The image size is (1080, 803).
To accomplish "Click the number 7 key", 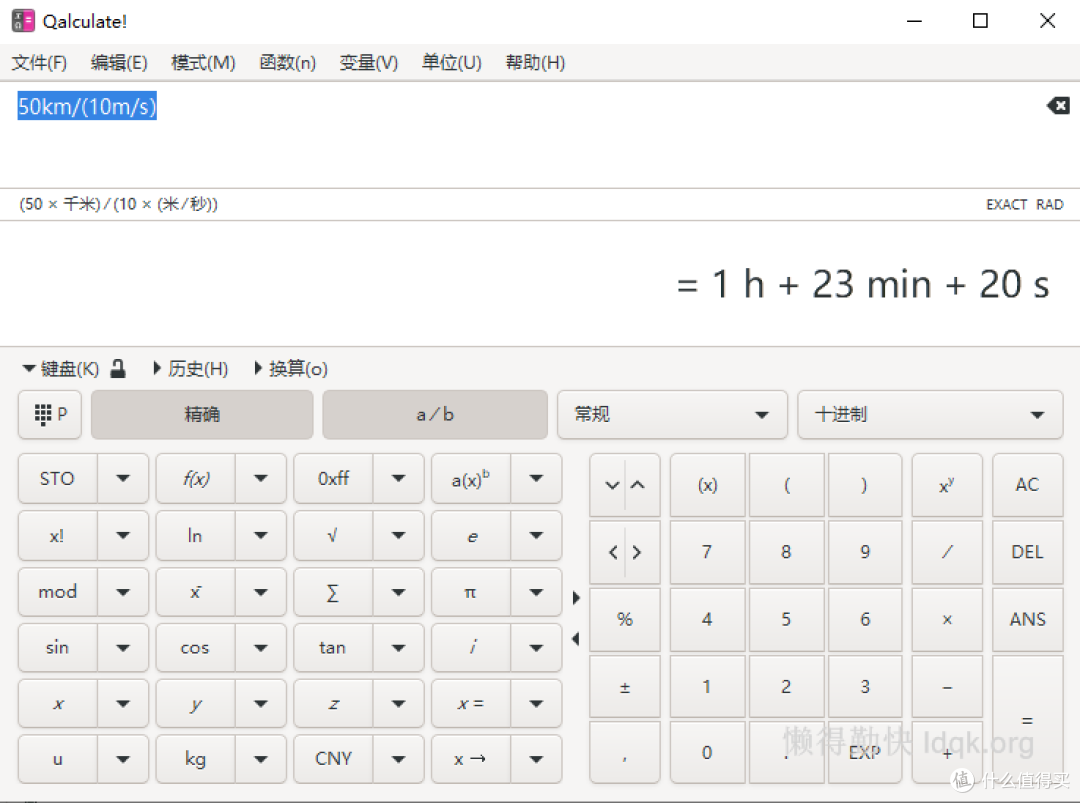I will (707, 552).
